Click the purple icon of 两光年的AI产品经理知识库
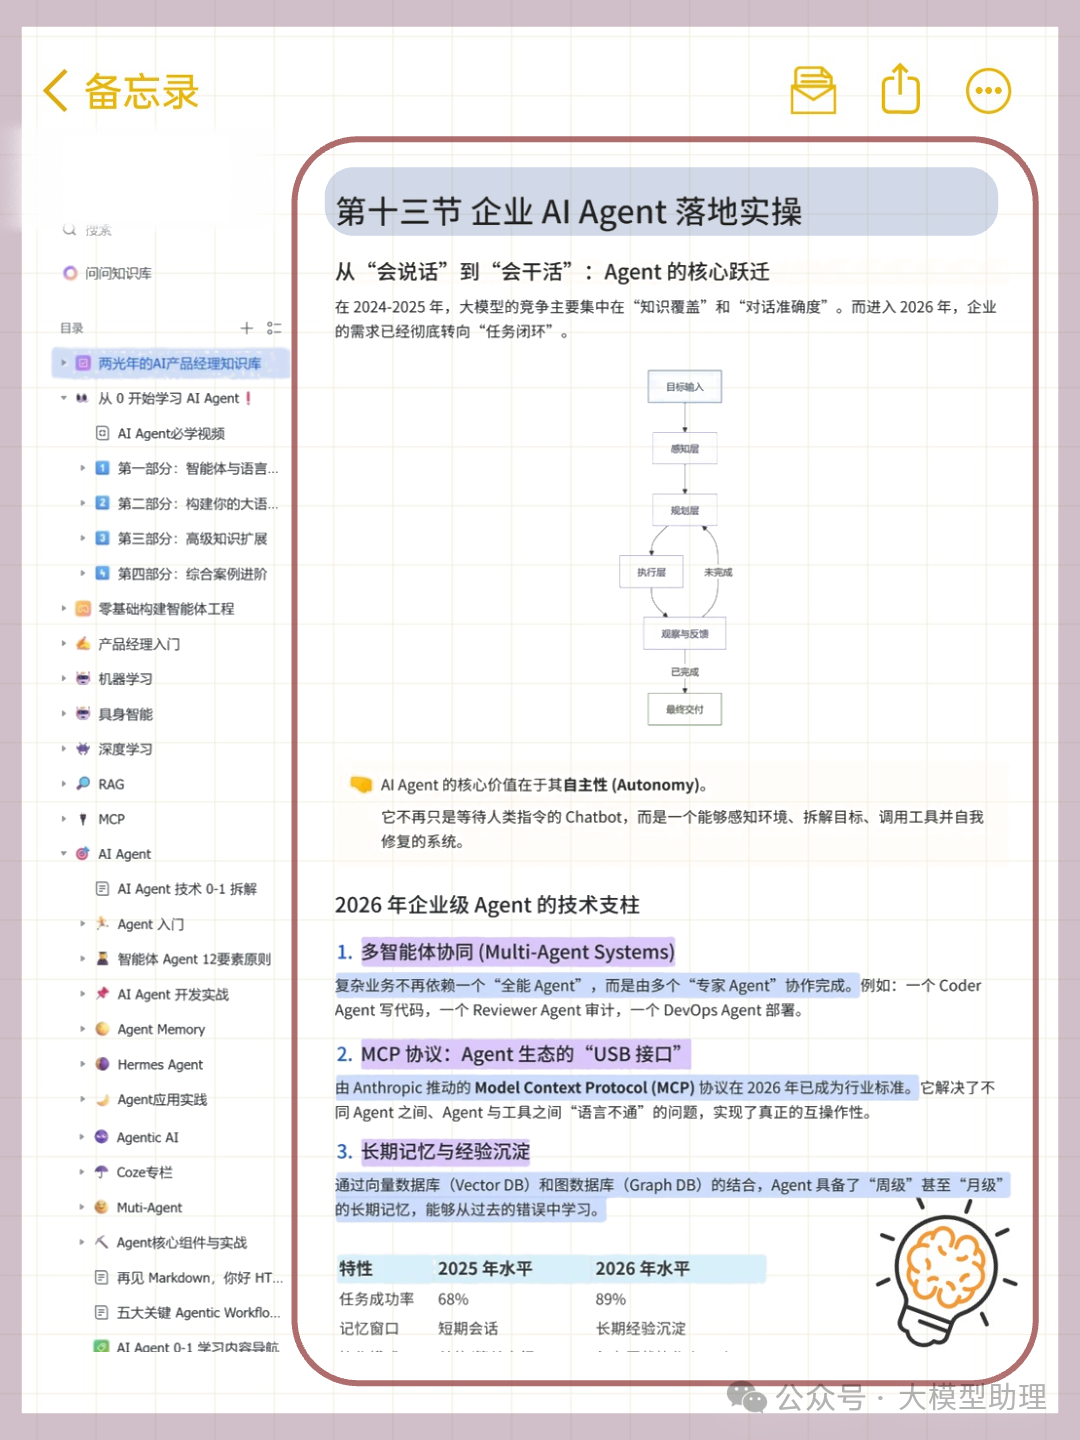Viewport: 1080px width, 1440px height. tap(83, 363)
